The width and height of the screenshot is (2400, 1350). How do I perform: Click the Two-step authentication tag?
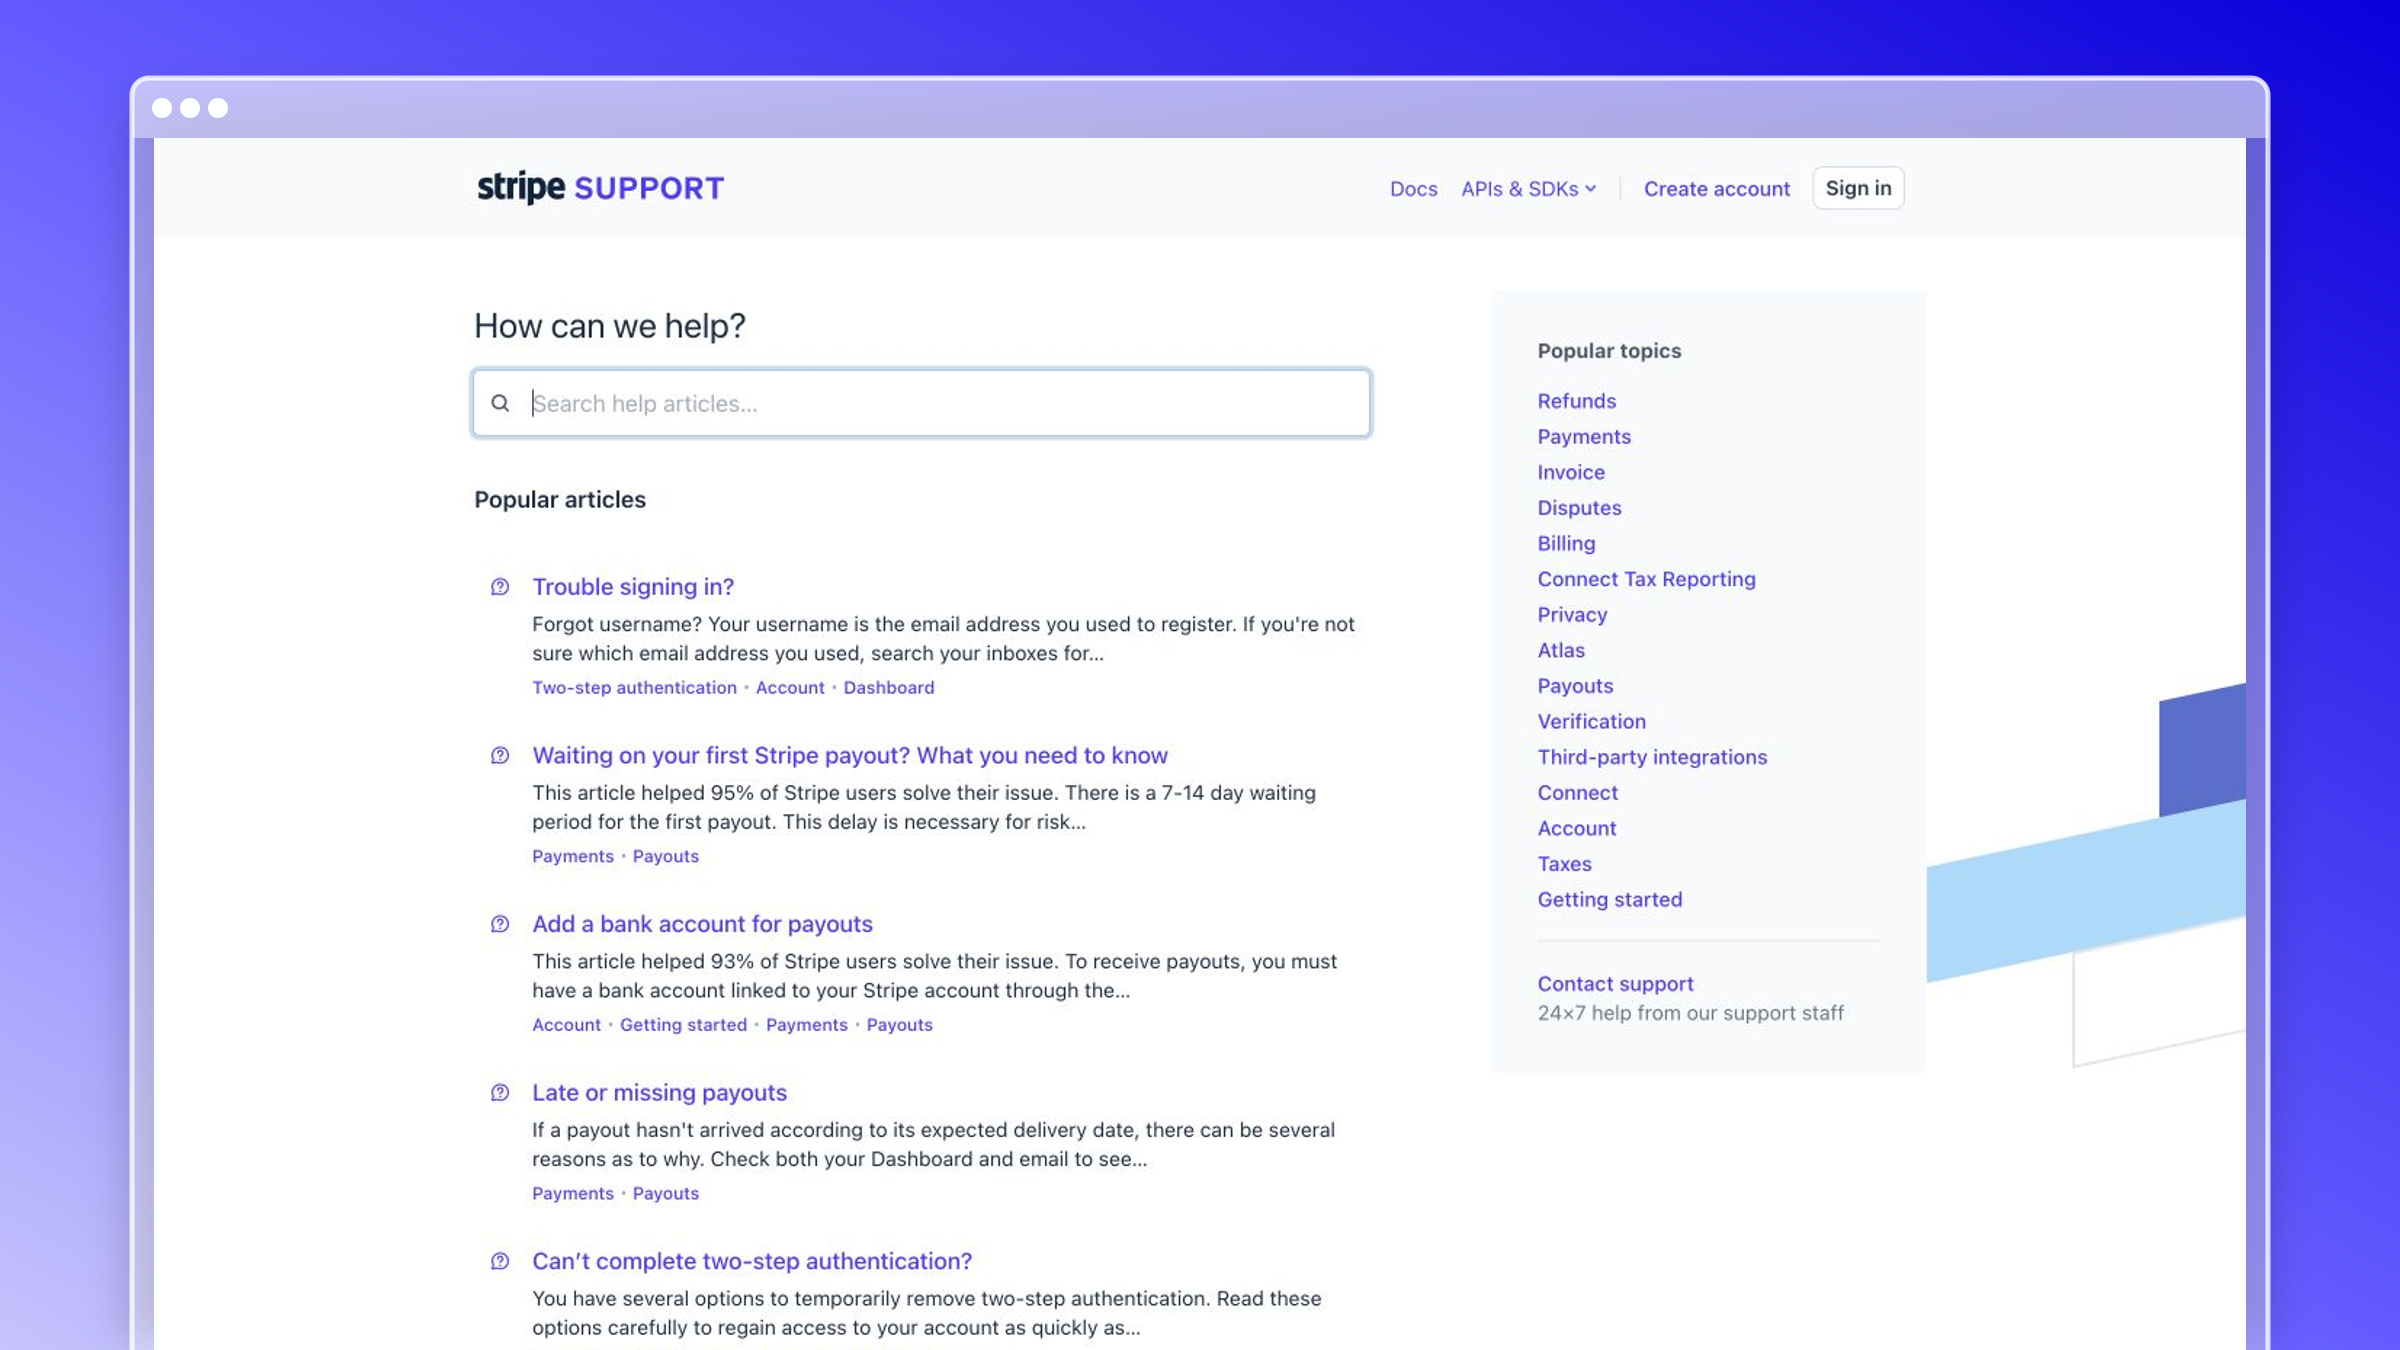coord(634,688)
